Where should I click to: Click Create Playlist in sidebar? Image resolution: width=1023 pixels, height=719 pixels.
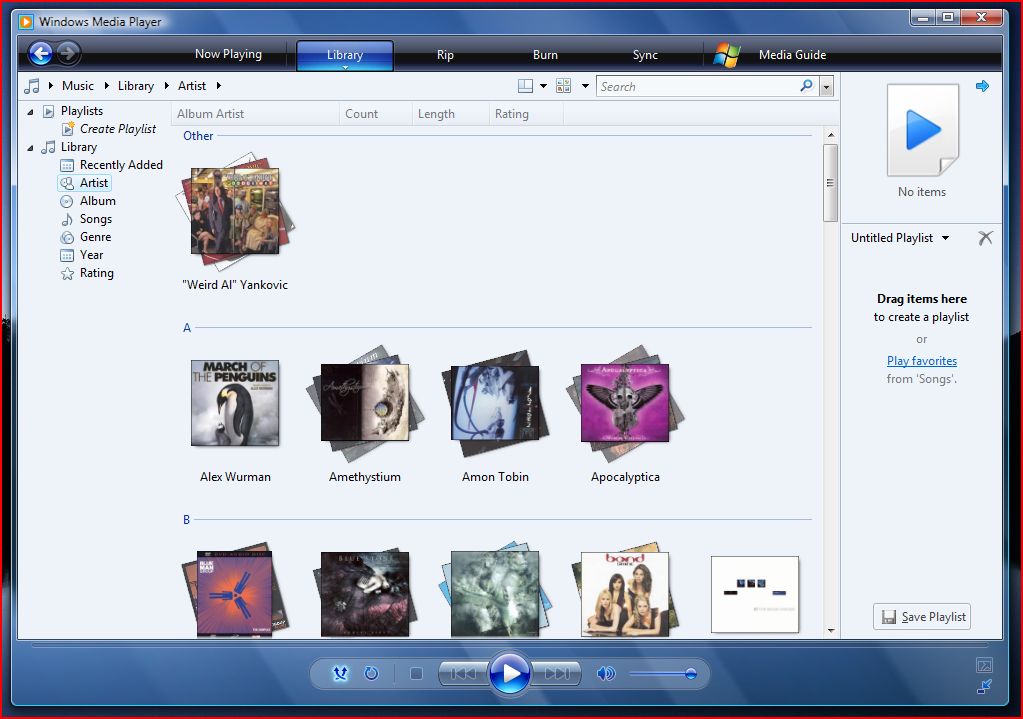117,129
